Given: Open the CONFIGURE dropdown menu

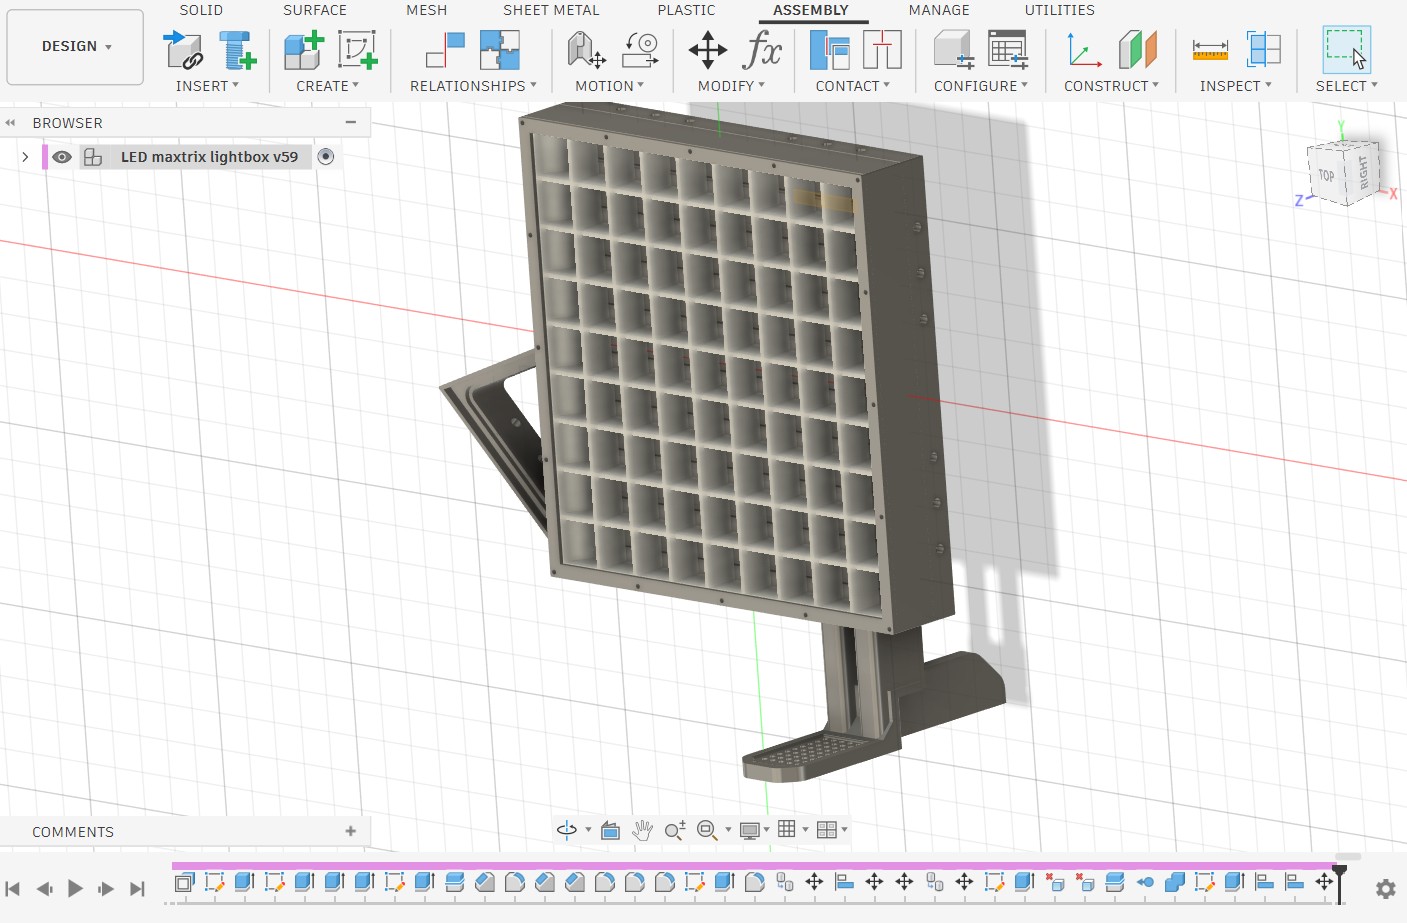Looking at the screenshot, I should pyautogui.click(x=980, y=86).
